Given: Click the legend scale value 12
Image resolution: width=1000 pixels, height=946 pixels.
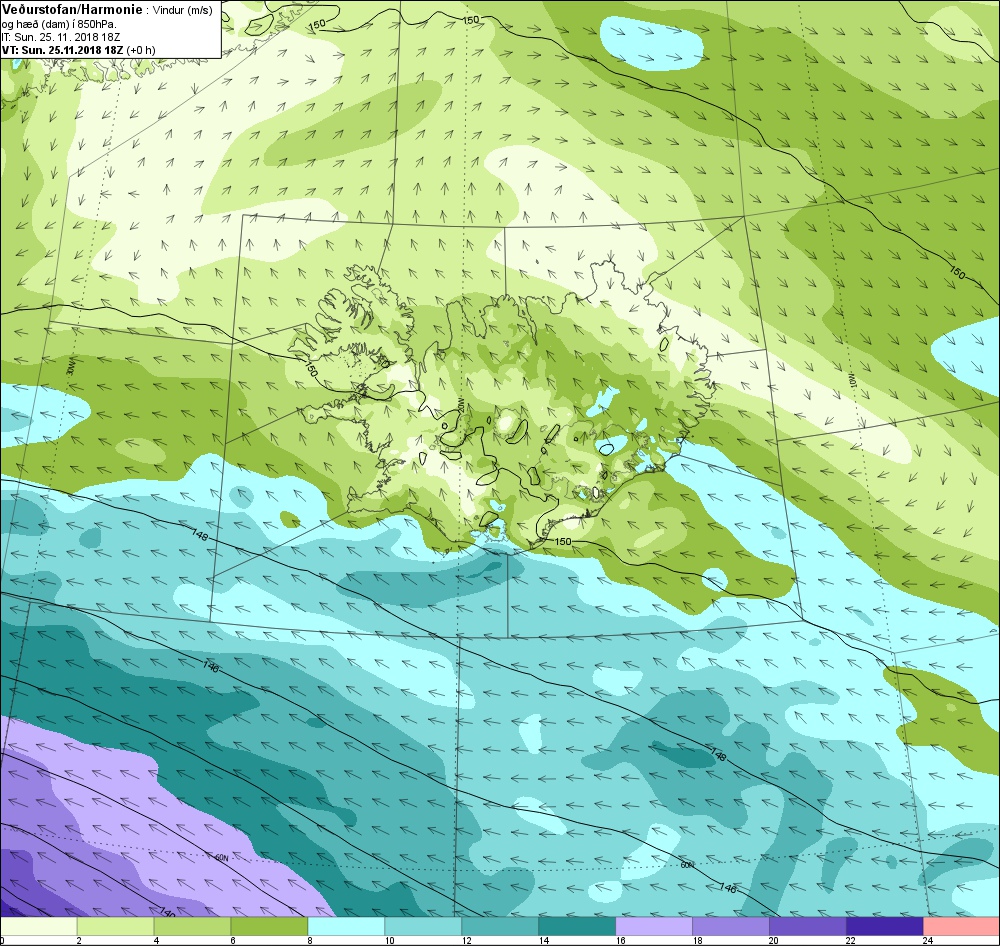Looking at the screenshot, I should [467, 940].
